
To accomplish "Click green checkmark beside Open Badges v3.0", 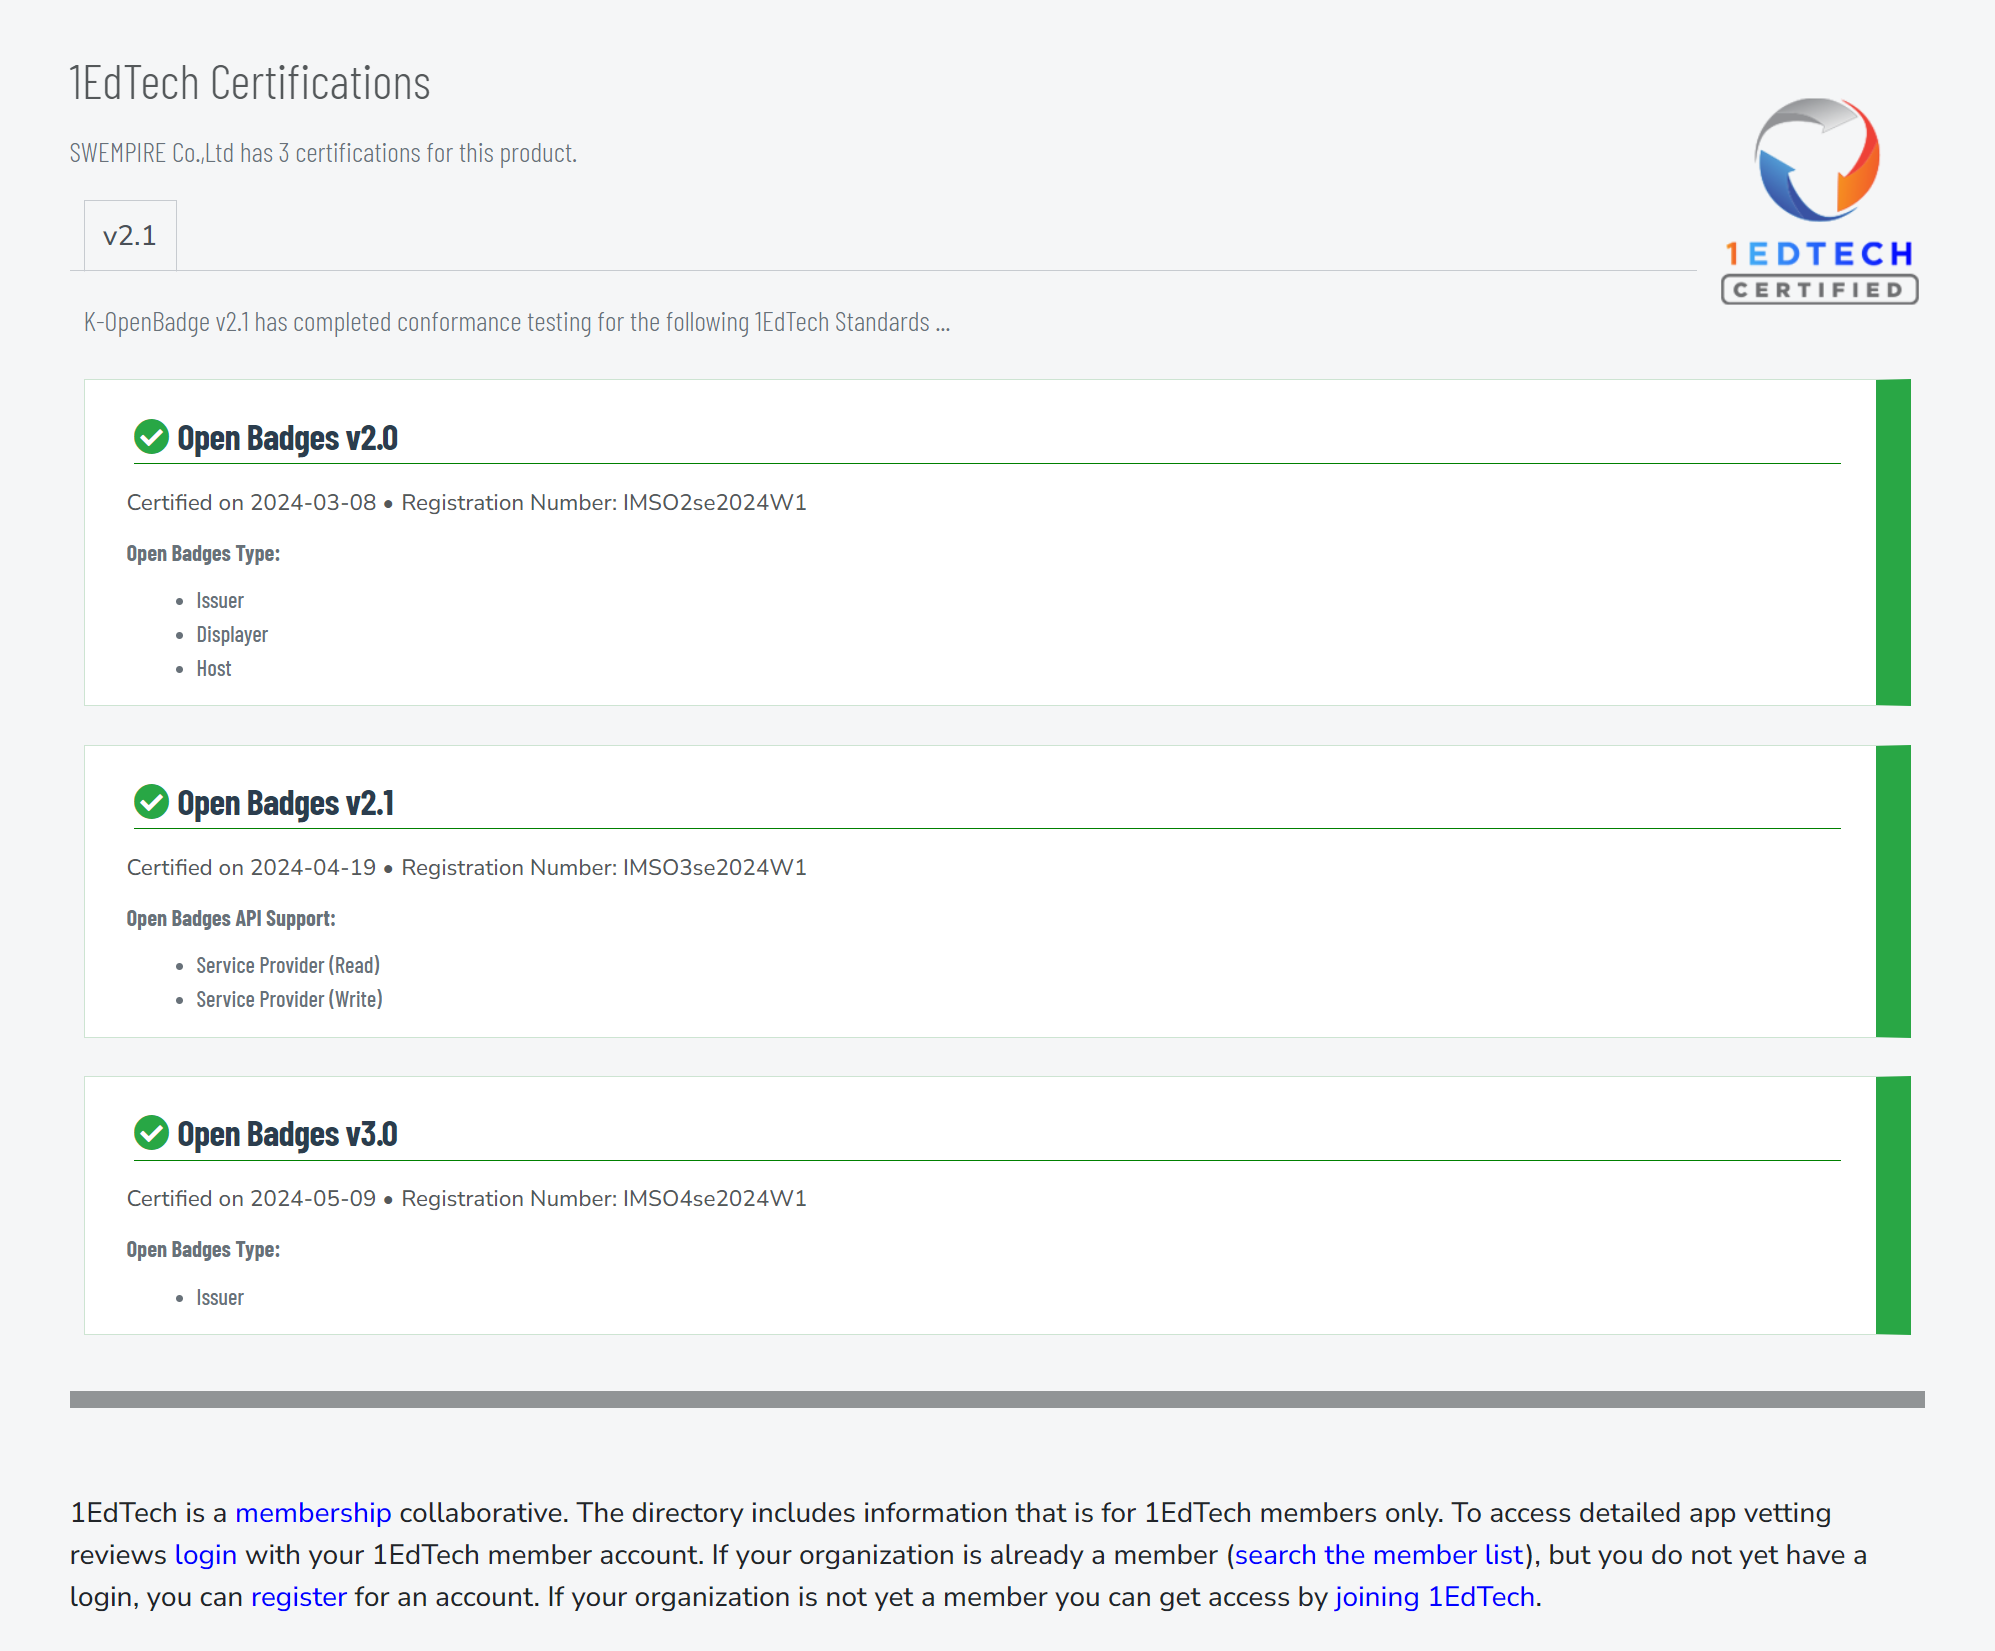I will point(151,1133).
